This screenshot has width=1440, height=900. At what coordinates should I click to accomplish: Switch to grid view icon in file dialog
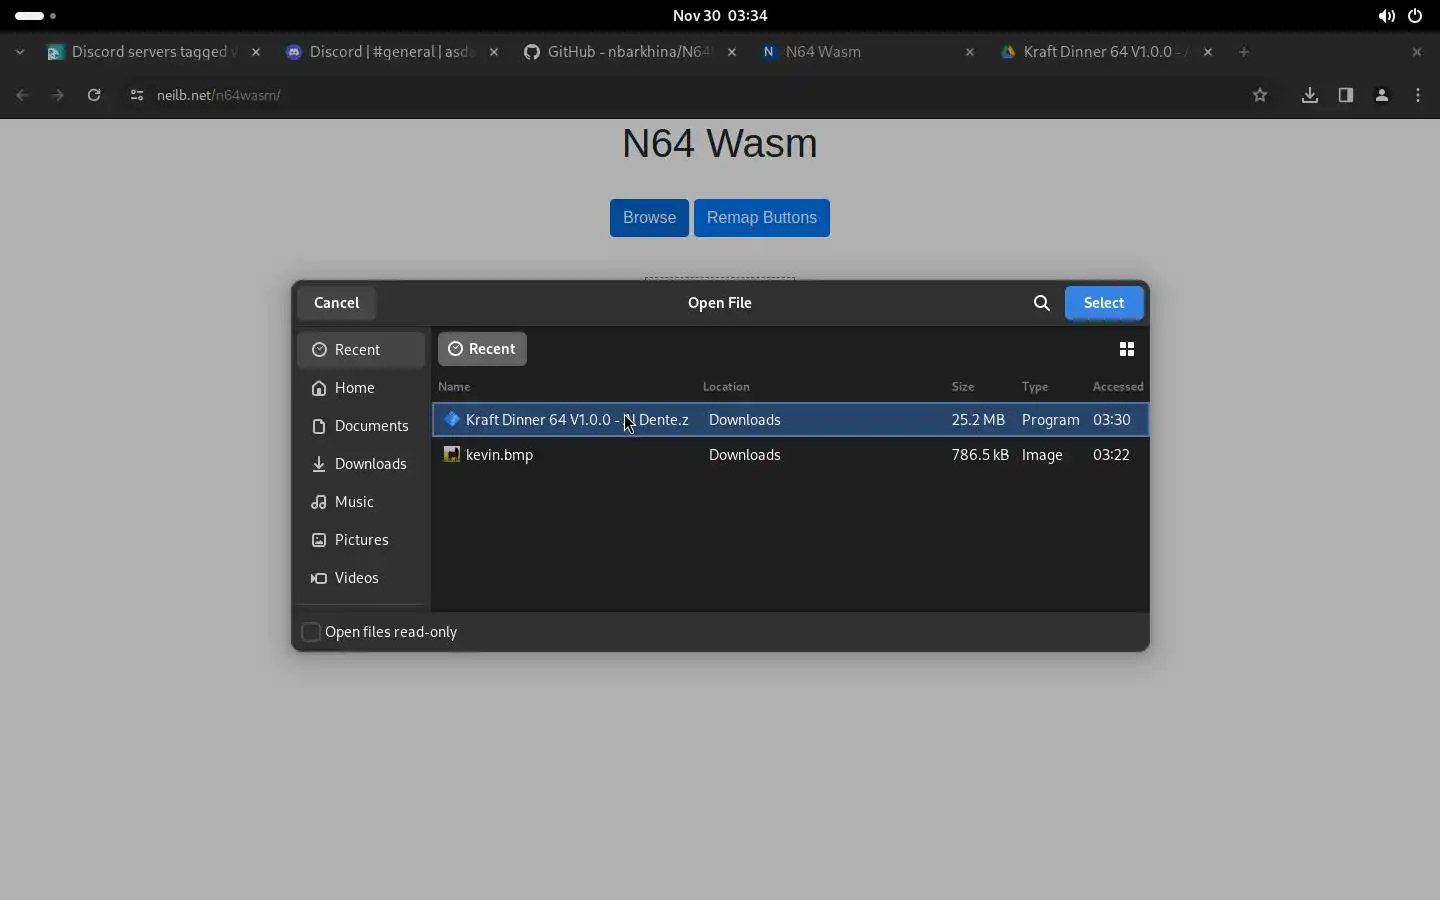pyautogui.click(x=1127, y=349)
